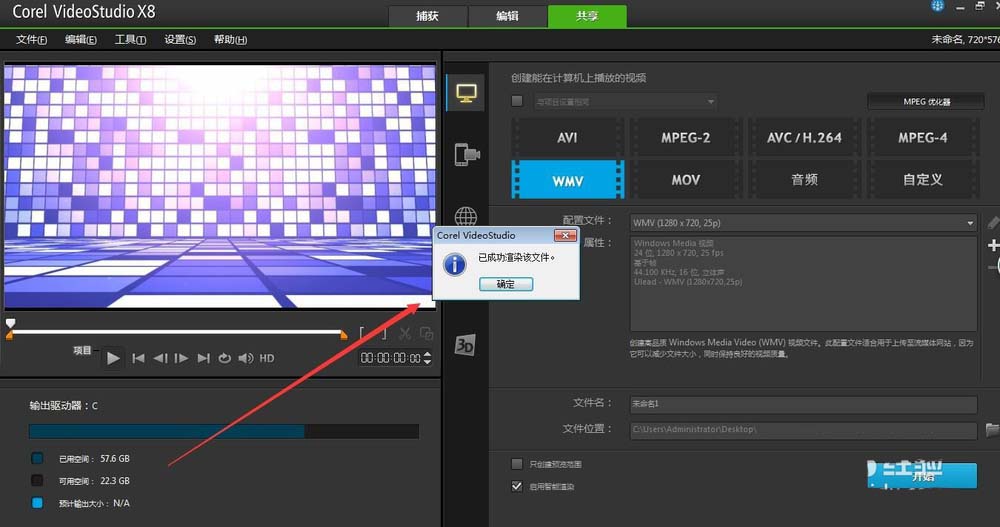Select the computer output category icon
Screen dimensions: 1000x527
[466, 93]
